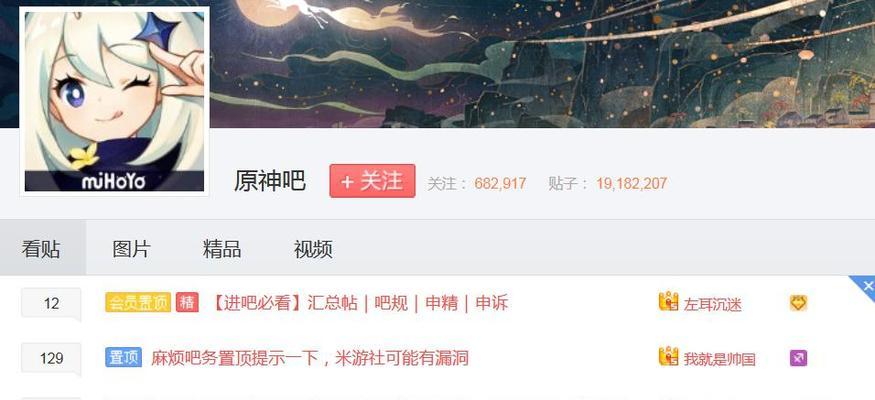Open the 精品 tab
The image size is (875, 400).
222,249
